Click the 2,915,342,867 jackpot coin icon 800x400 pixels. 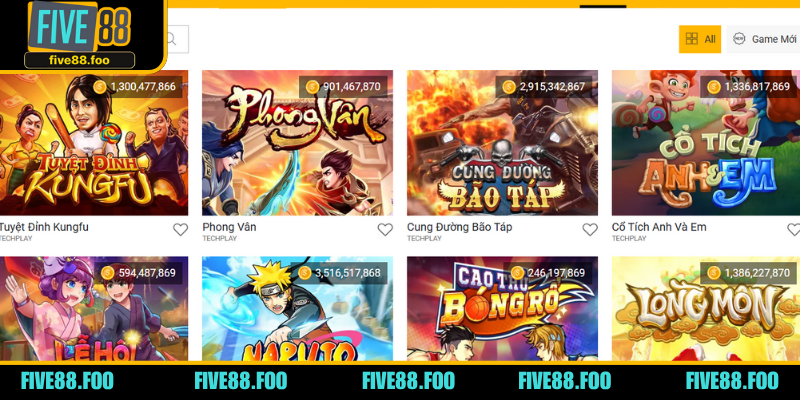509,87
